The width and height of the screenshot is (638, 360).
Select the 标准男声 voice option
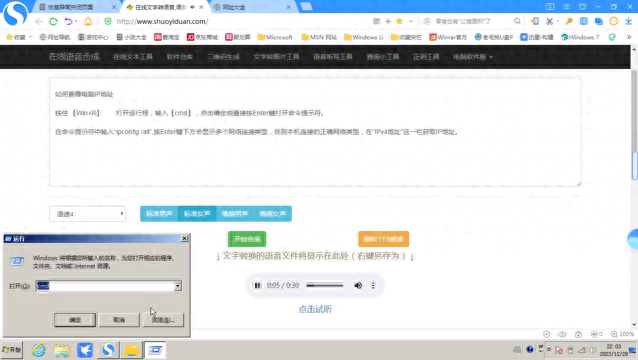pyautogui.click(x=159, y=214)
